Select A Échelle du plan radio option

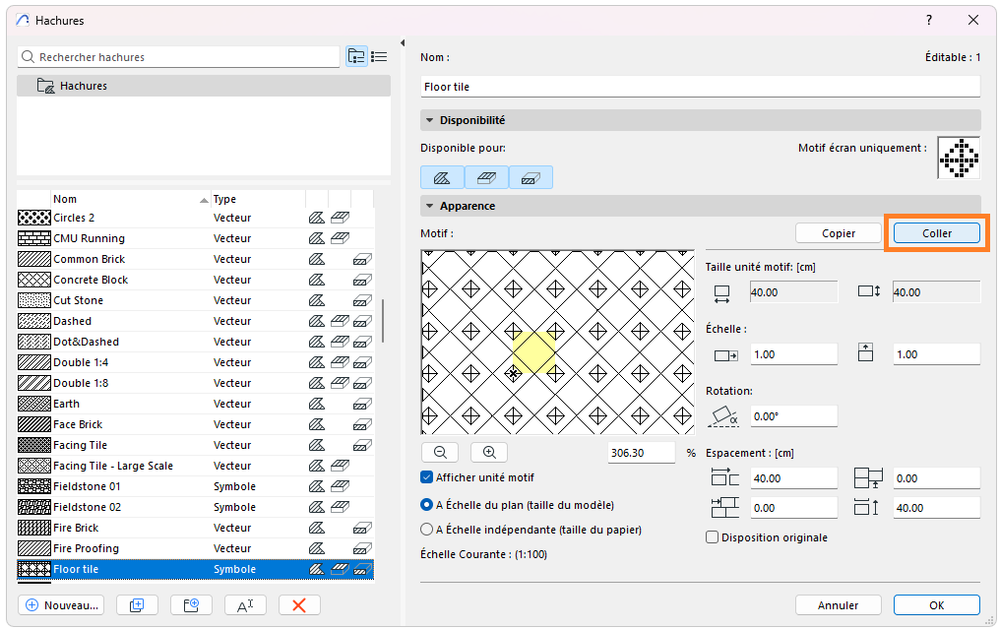pyautogui.click(x=427, y=505)
